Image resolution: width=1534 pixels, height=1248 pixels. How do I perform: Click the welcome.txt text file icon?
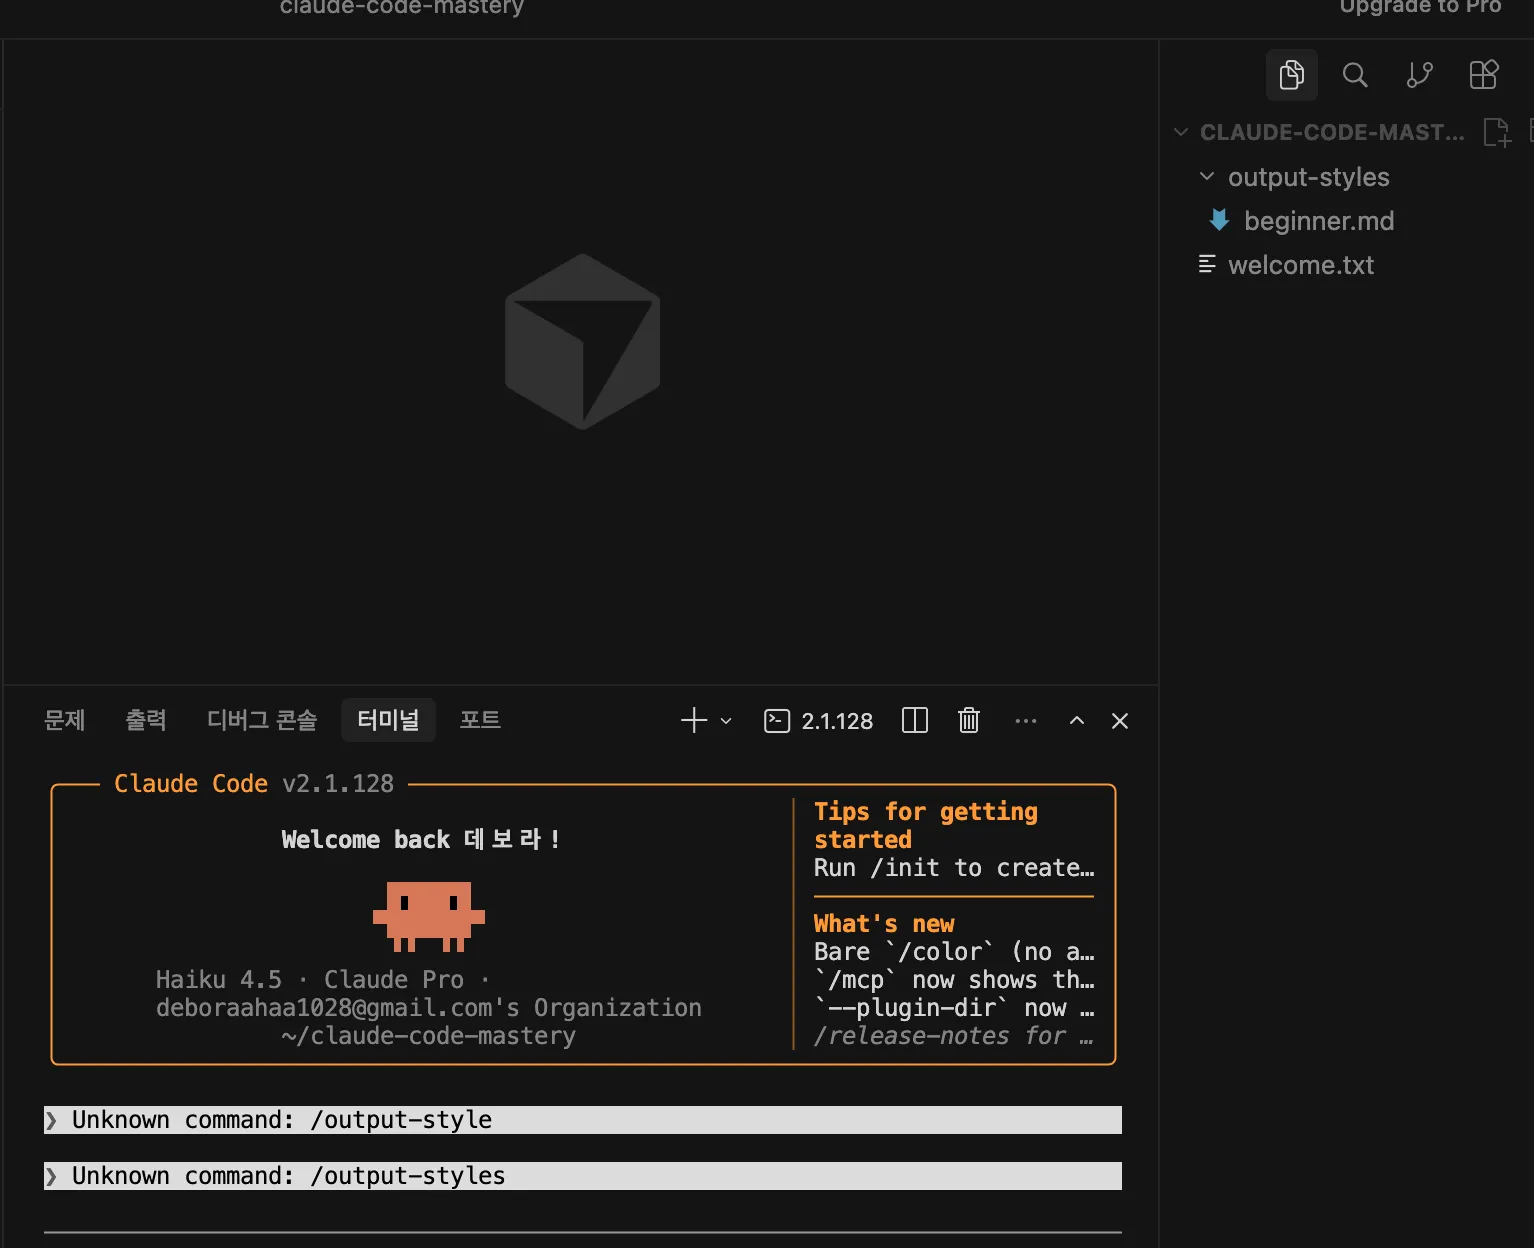point(1207,264)
